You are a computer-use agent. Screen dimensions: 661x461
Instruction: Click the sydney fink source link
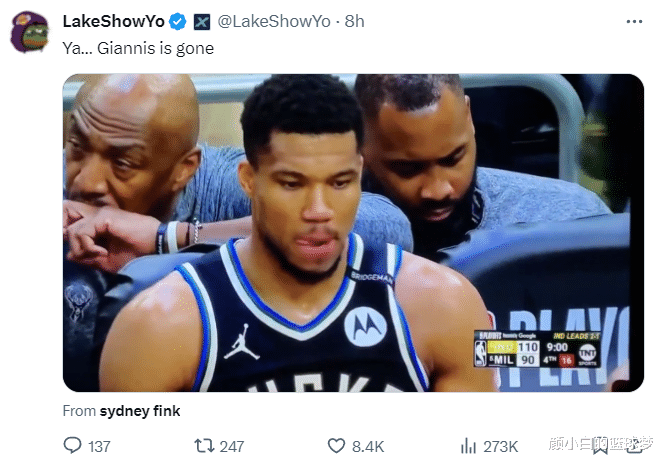[x=140, y=411]
